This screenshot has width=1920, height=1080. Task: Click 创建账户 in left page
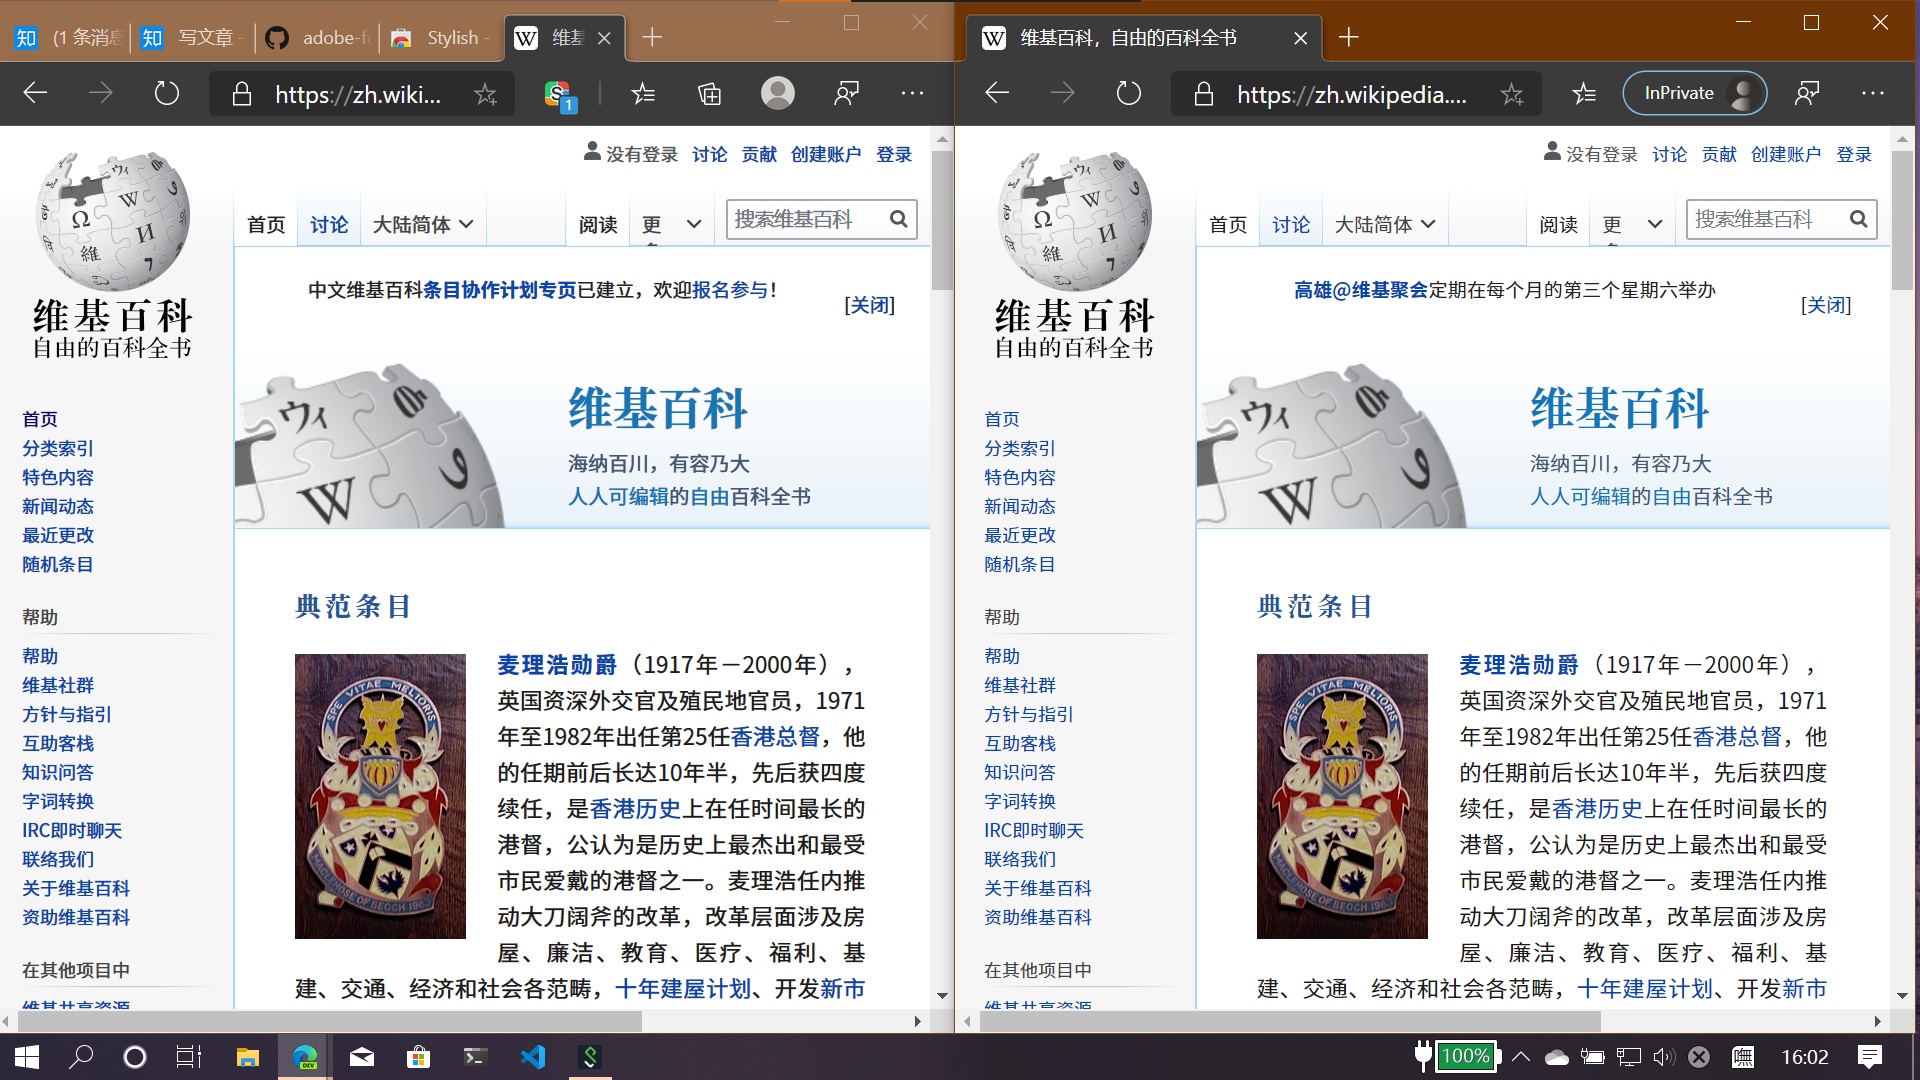point(826,154)
